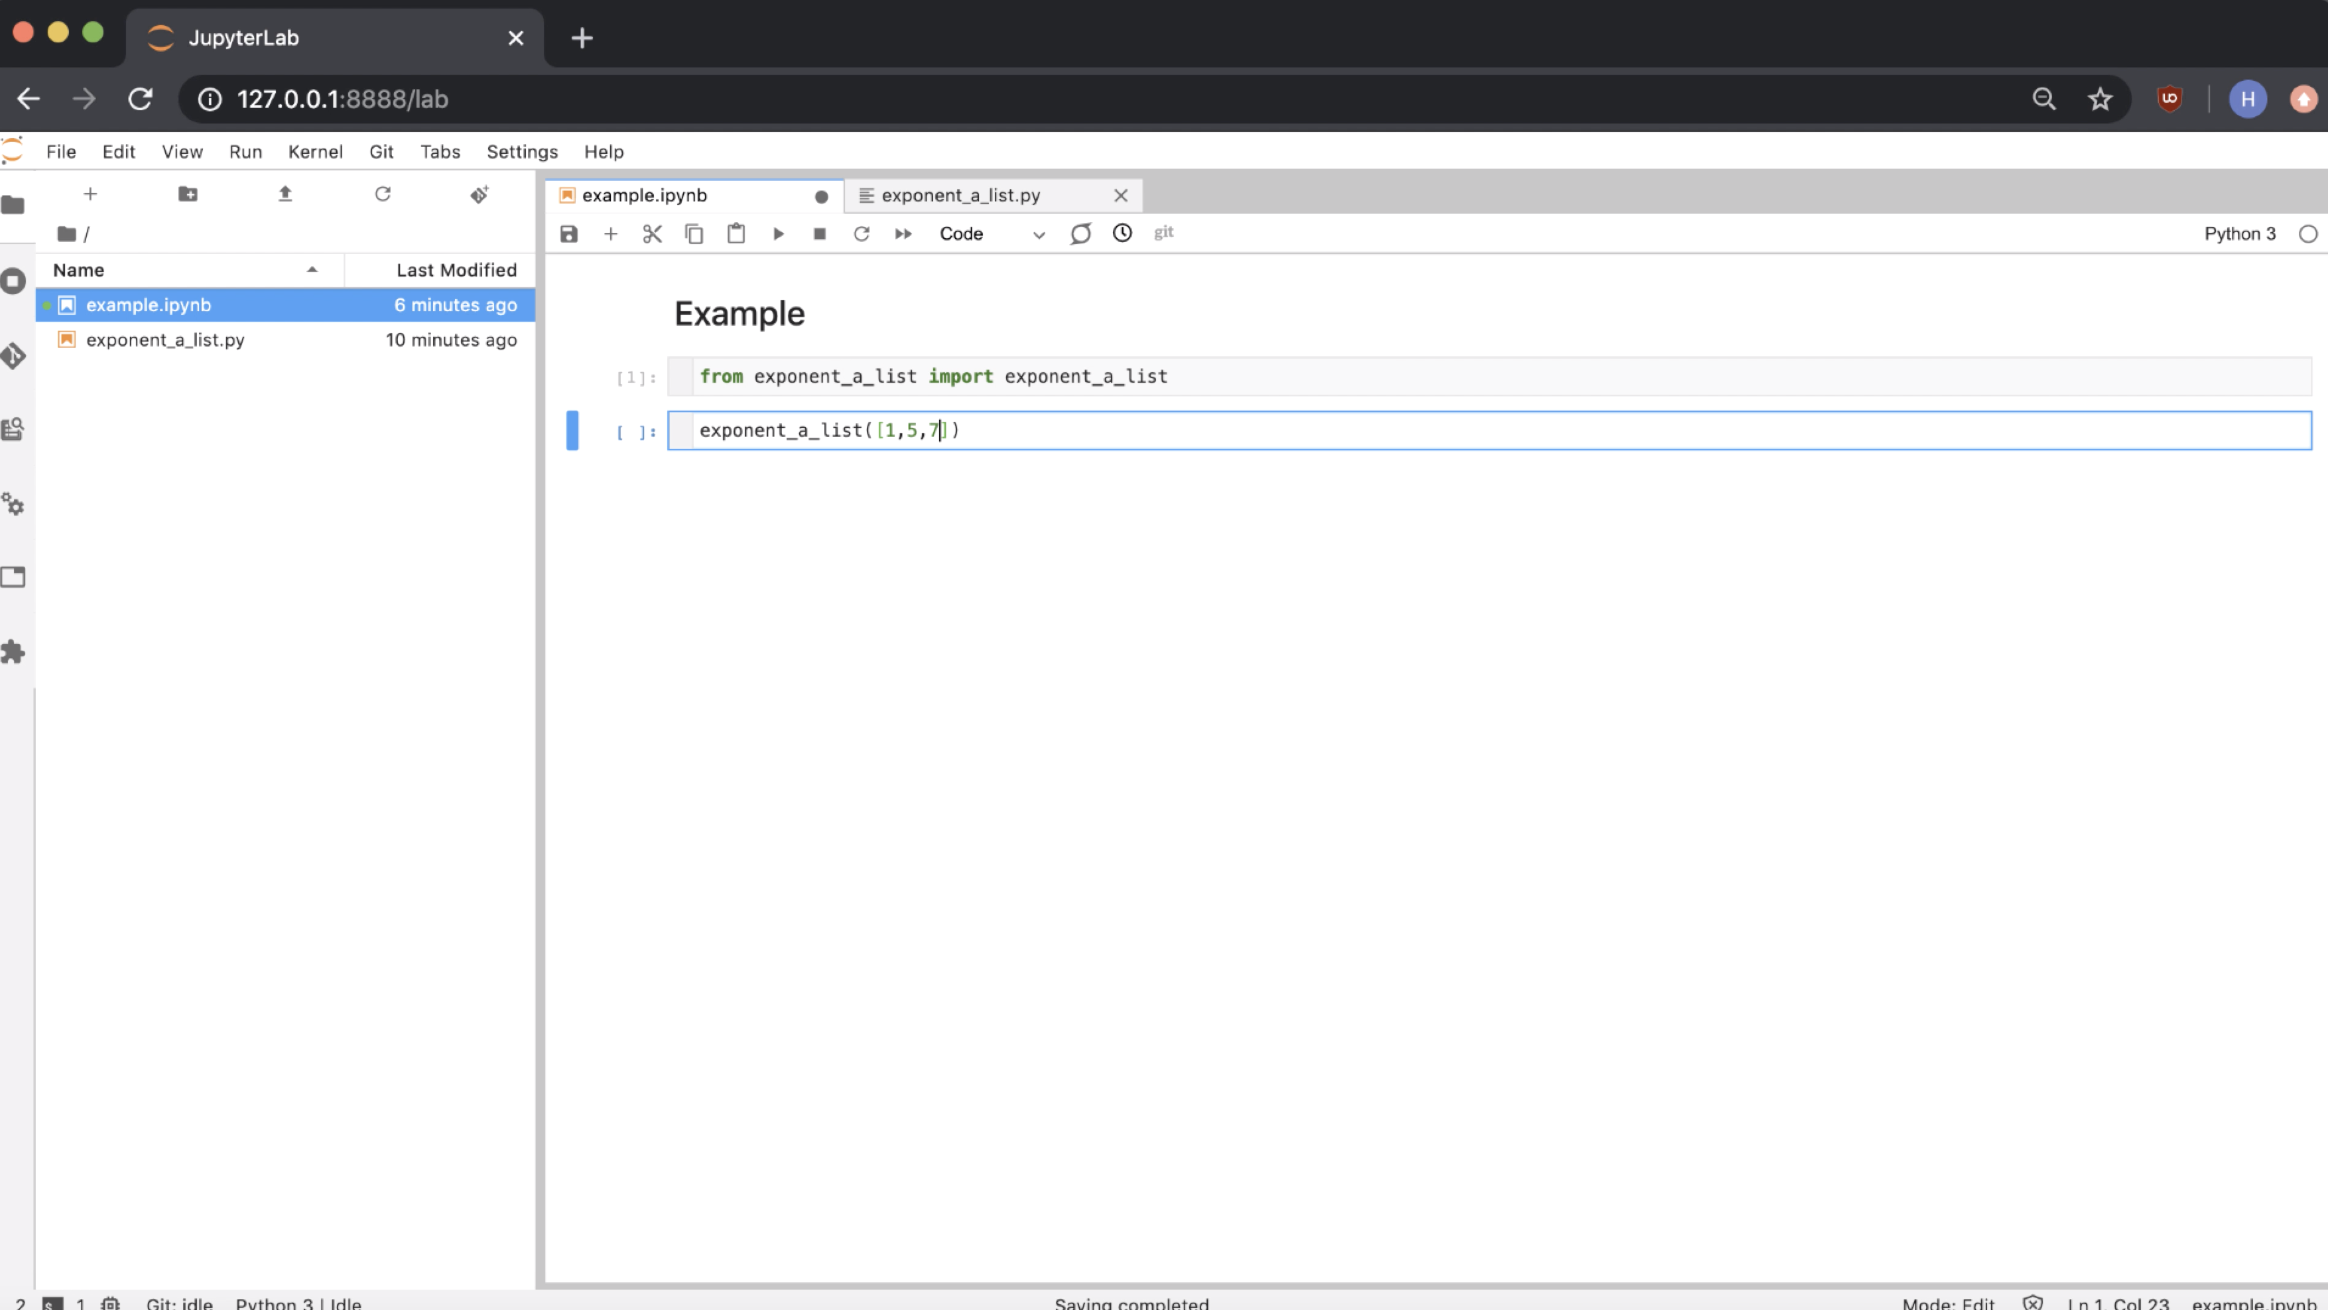2328x1310 pixels.
Task: Upload files using the upload arrow icon
Action: pyautogui.click(x=285, y=194)
